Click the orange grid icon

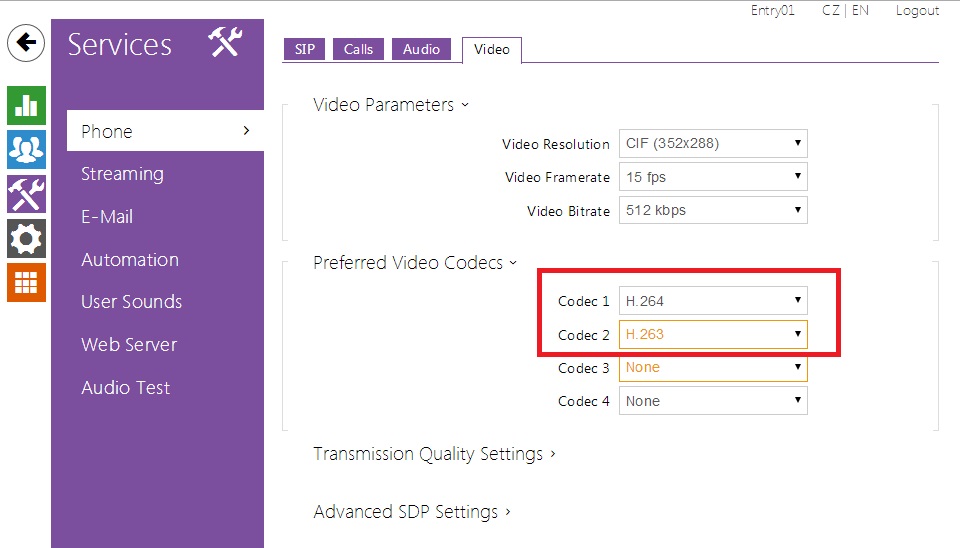(x=26, y=282)
